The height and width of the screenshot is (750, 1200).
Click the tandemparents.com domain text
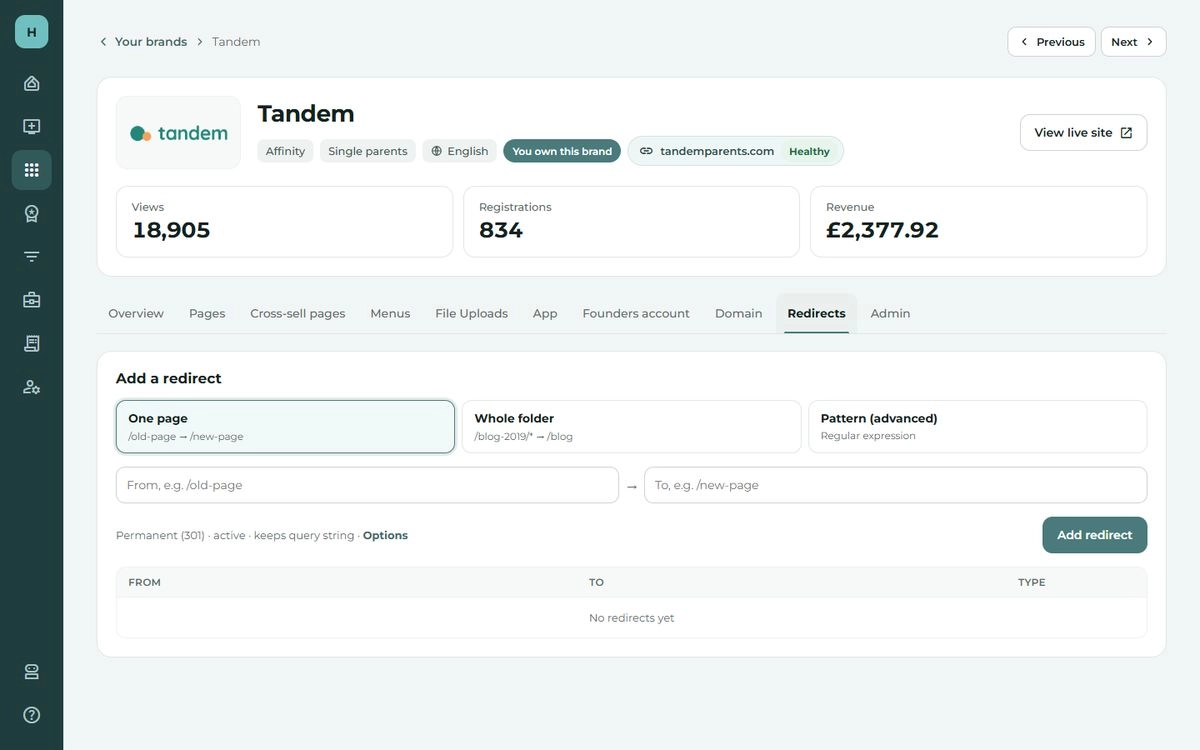(717, 151)
